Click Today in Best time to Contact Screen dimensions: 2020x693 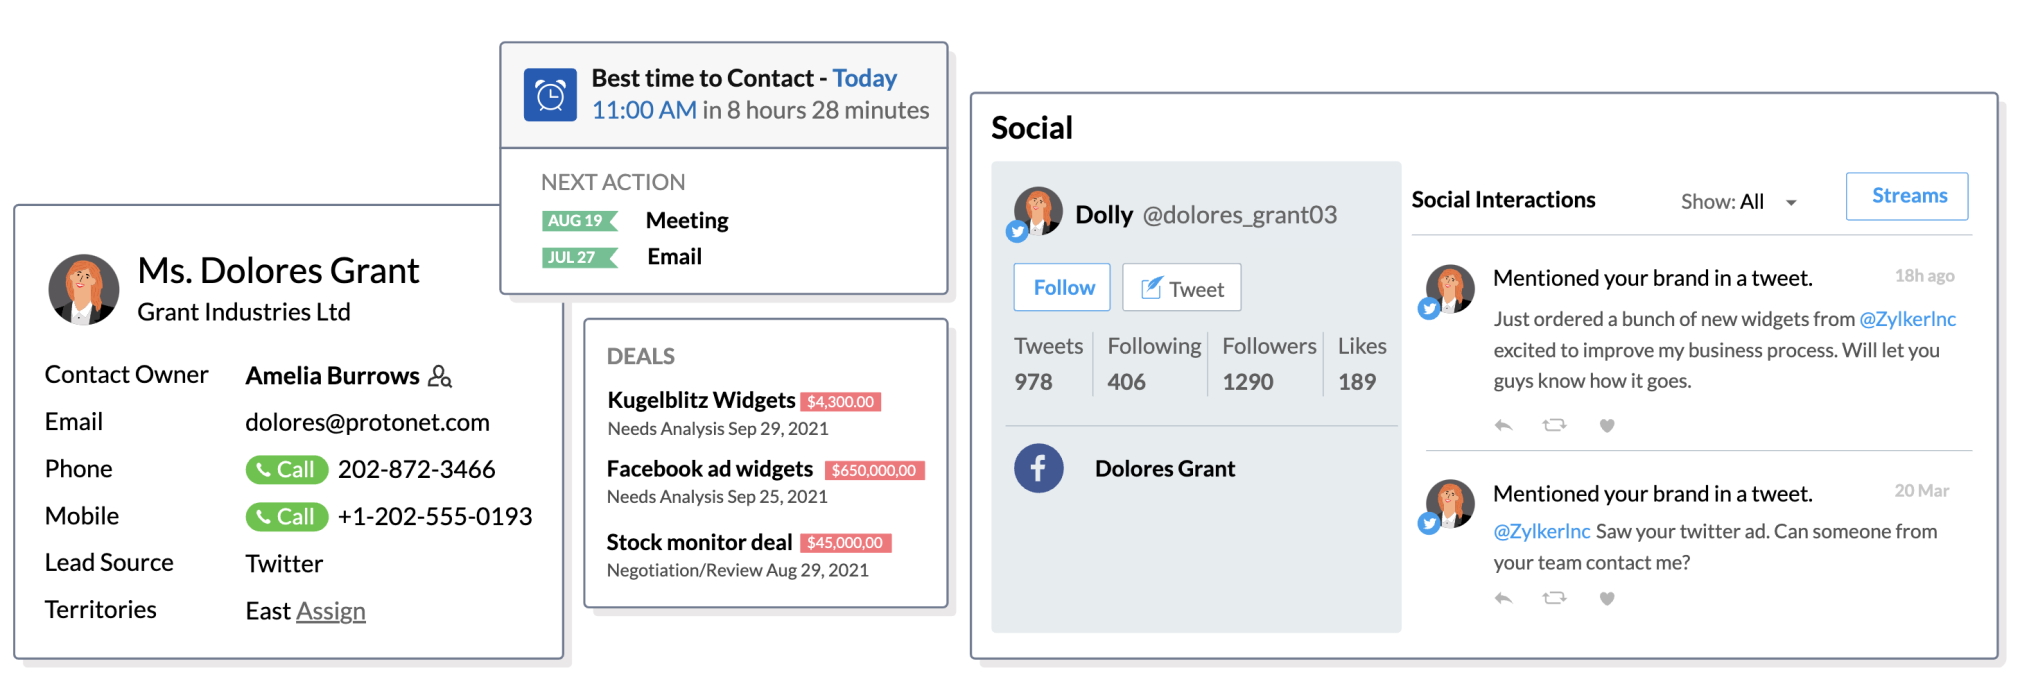[x=863, y=78]
